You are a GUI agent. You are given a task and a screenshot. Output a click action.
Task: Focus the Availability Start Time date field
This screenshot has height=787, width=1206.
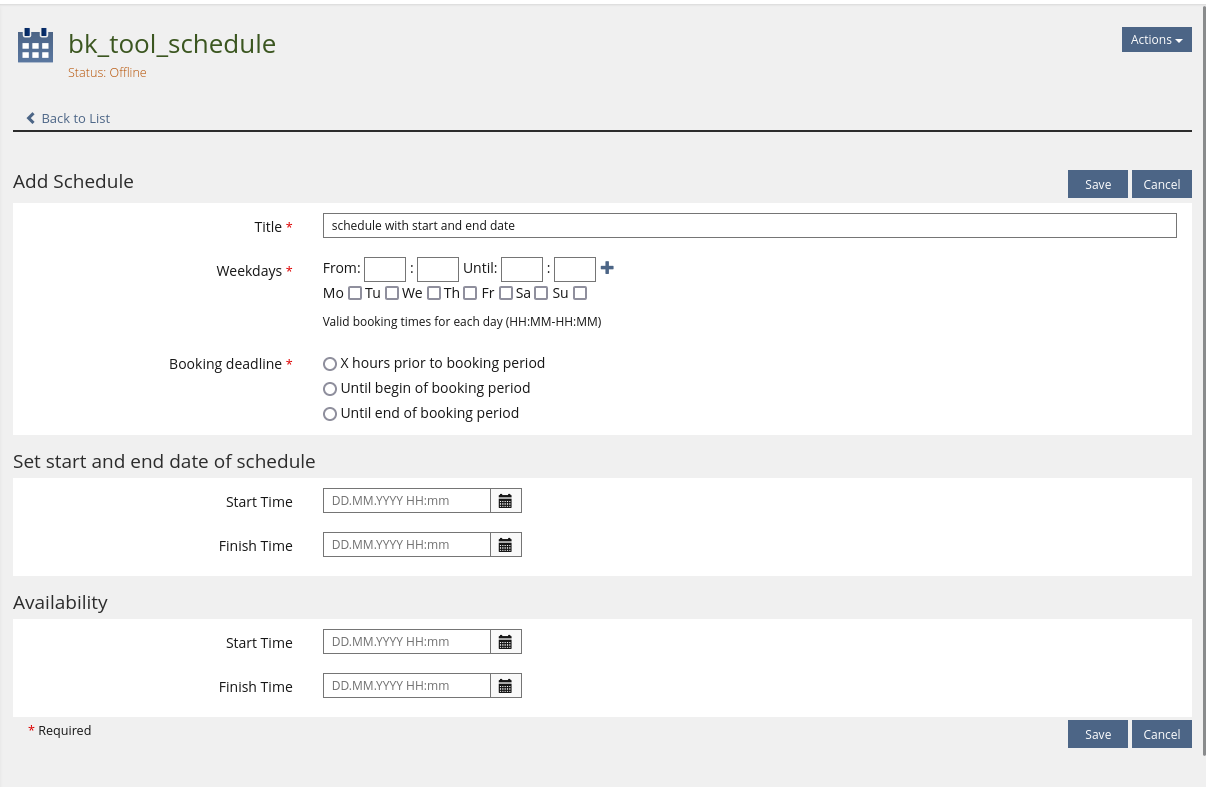click(407, 642)
